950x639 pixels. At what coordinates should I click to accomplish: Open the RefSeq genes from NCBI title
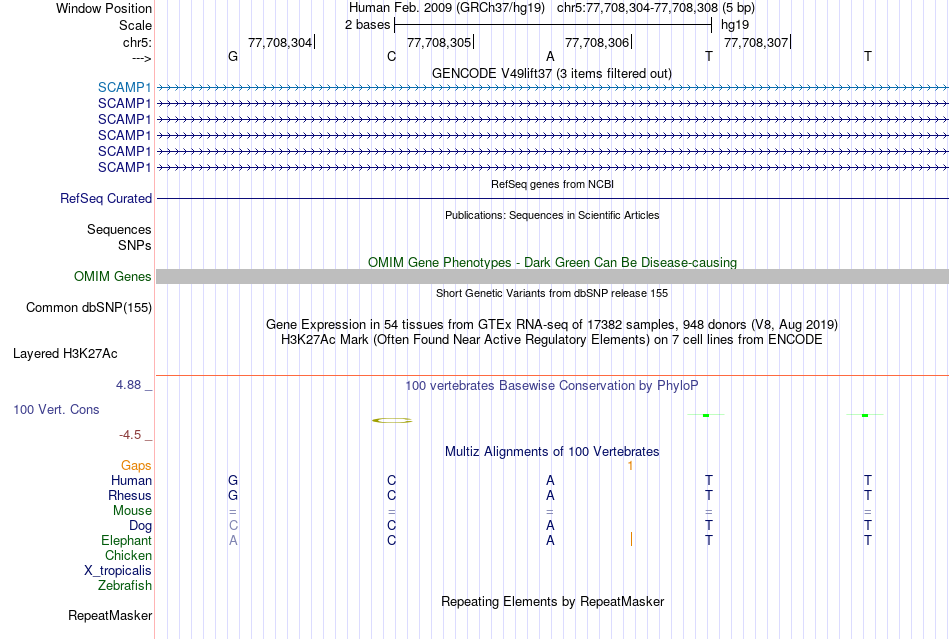pyautogui.click(x=552, y=184)
